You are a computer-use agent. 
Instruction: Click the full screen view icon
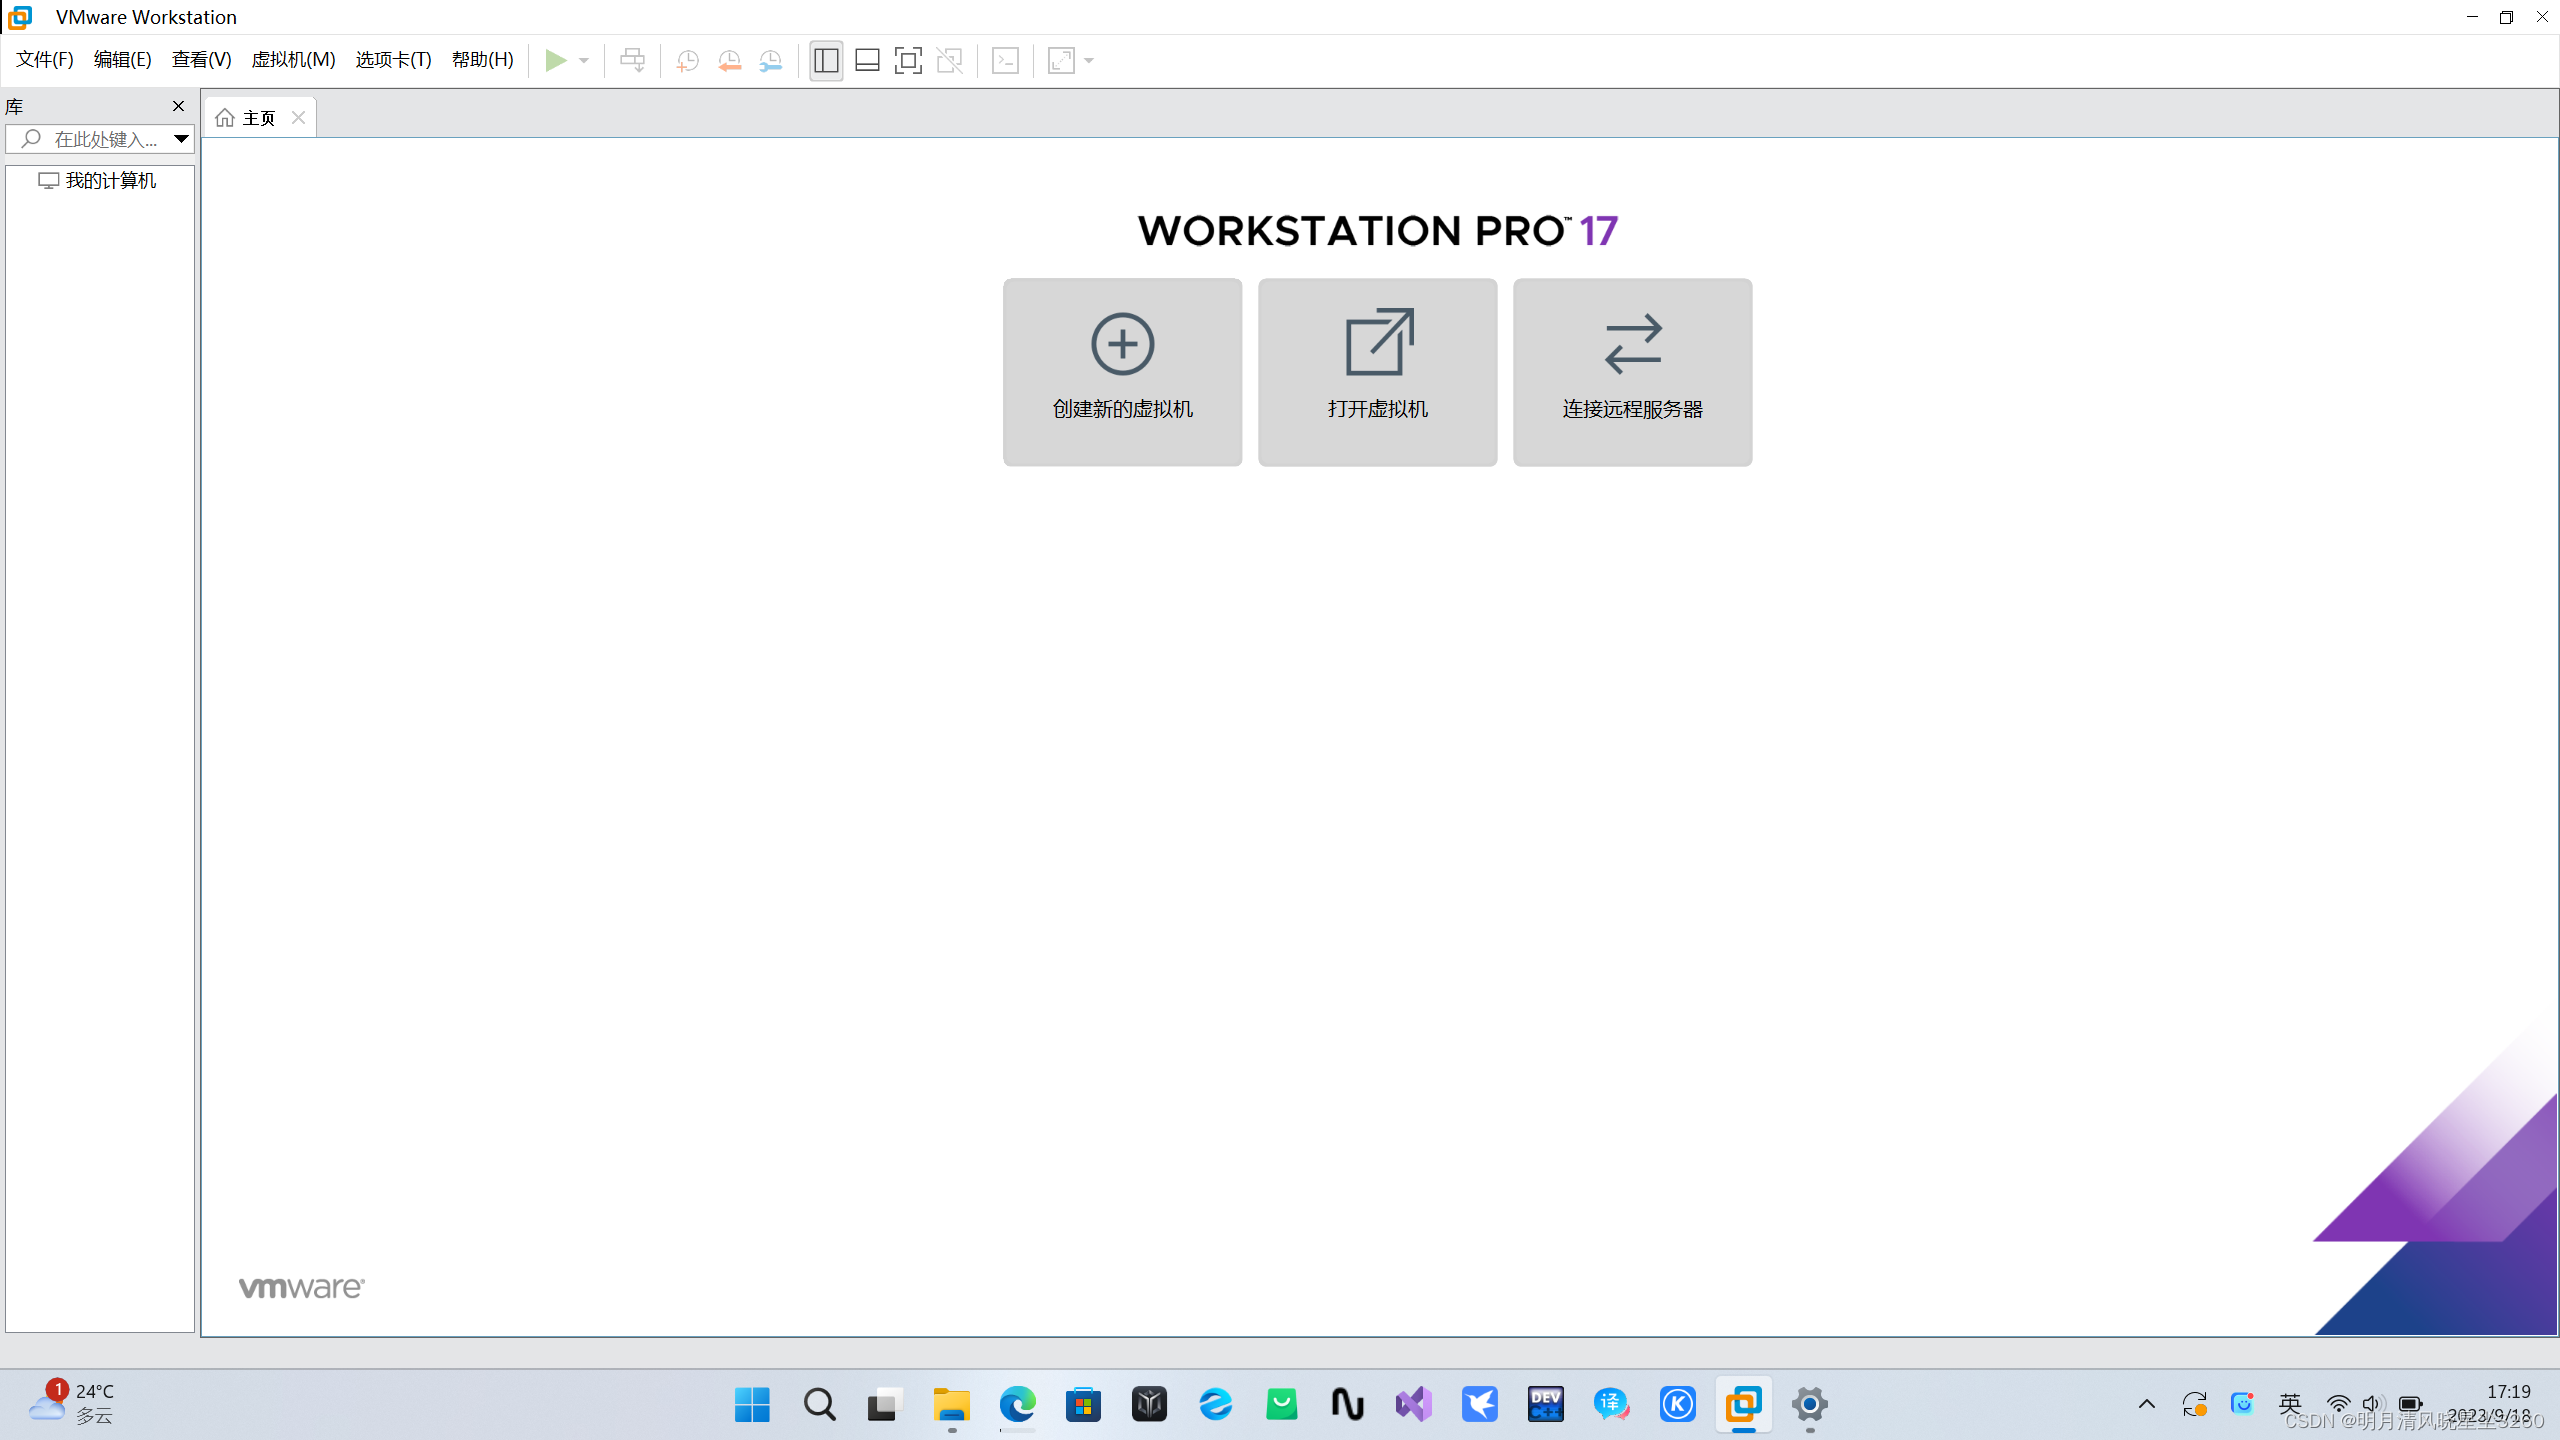911,60
